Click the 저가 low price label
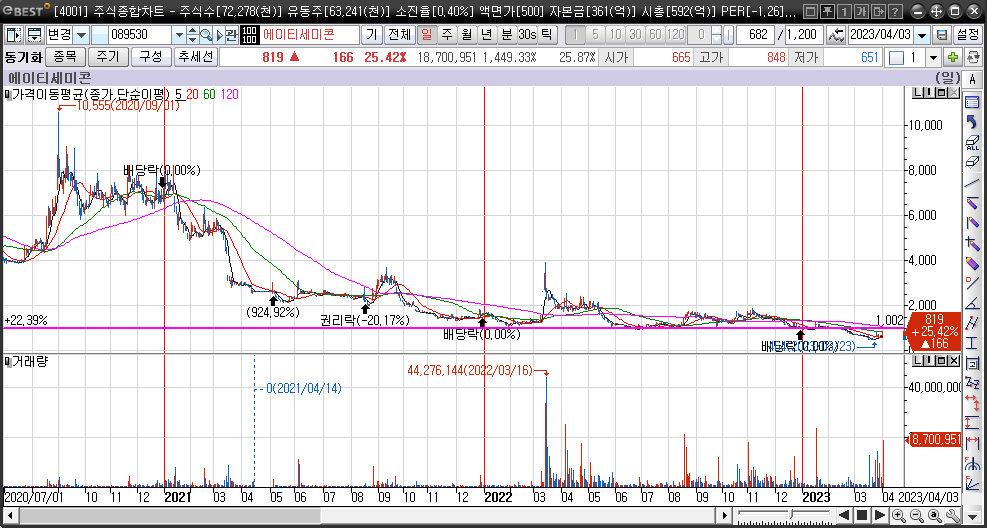The height and width of the screenshot is (528, 987). 804,58
